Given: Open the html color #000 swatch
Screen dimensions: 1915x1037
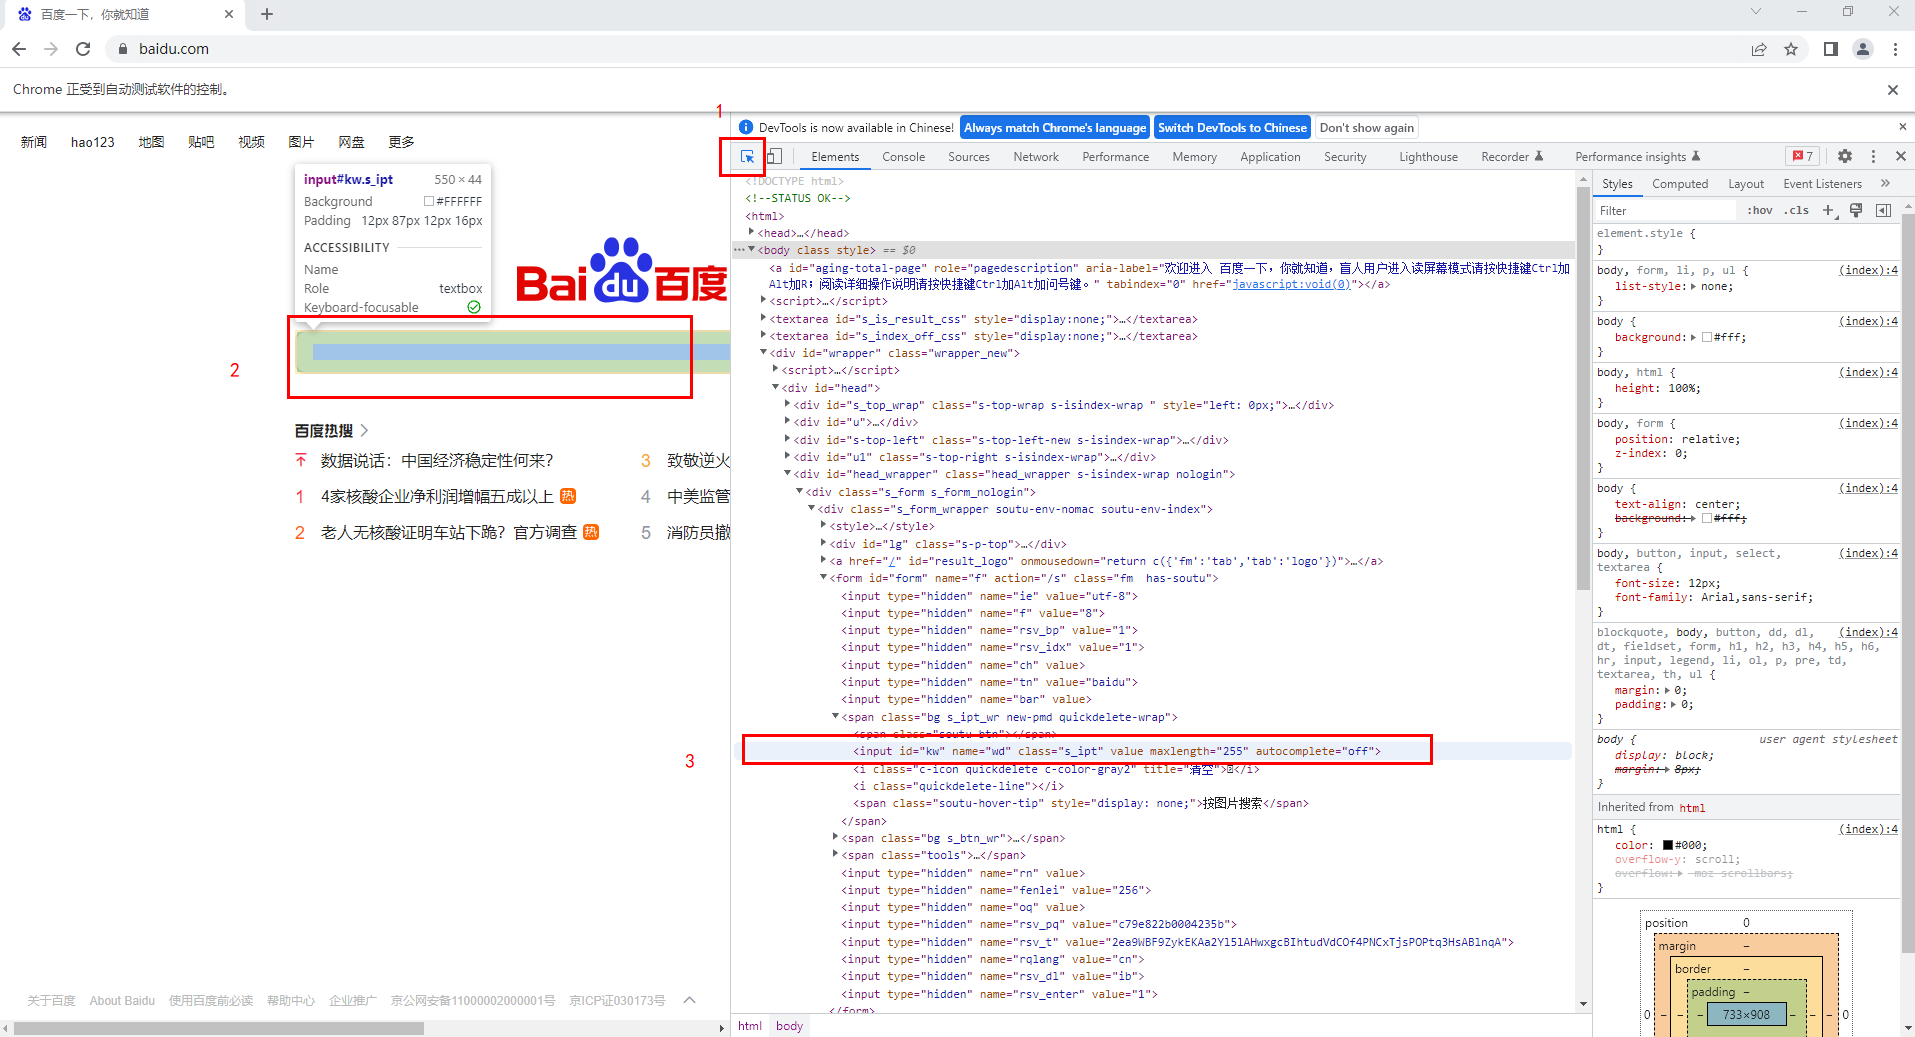Looking at the screenshot, I should (x=1668, y=845).
